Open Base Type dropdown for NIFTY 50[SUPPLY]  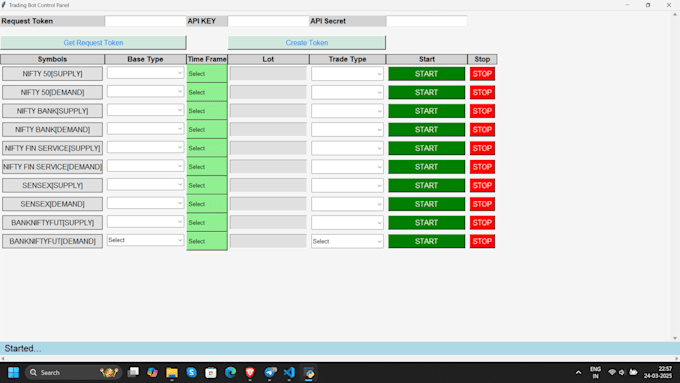[x=145, y=73]
